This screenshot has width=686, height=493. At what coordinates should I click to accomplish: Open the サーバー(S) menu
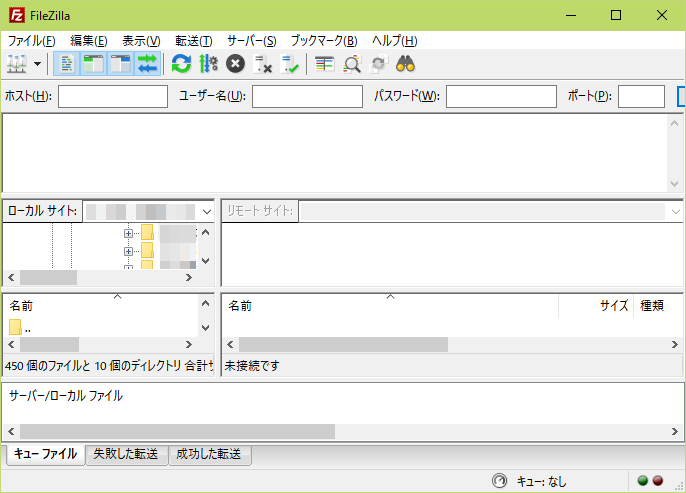pos(252,41)
